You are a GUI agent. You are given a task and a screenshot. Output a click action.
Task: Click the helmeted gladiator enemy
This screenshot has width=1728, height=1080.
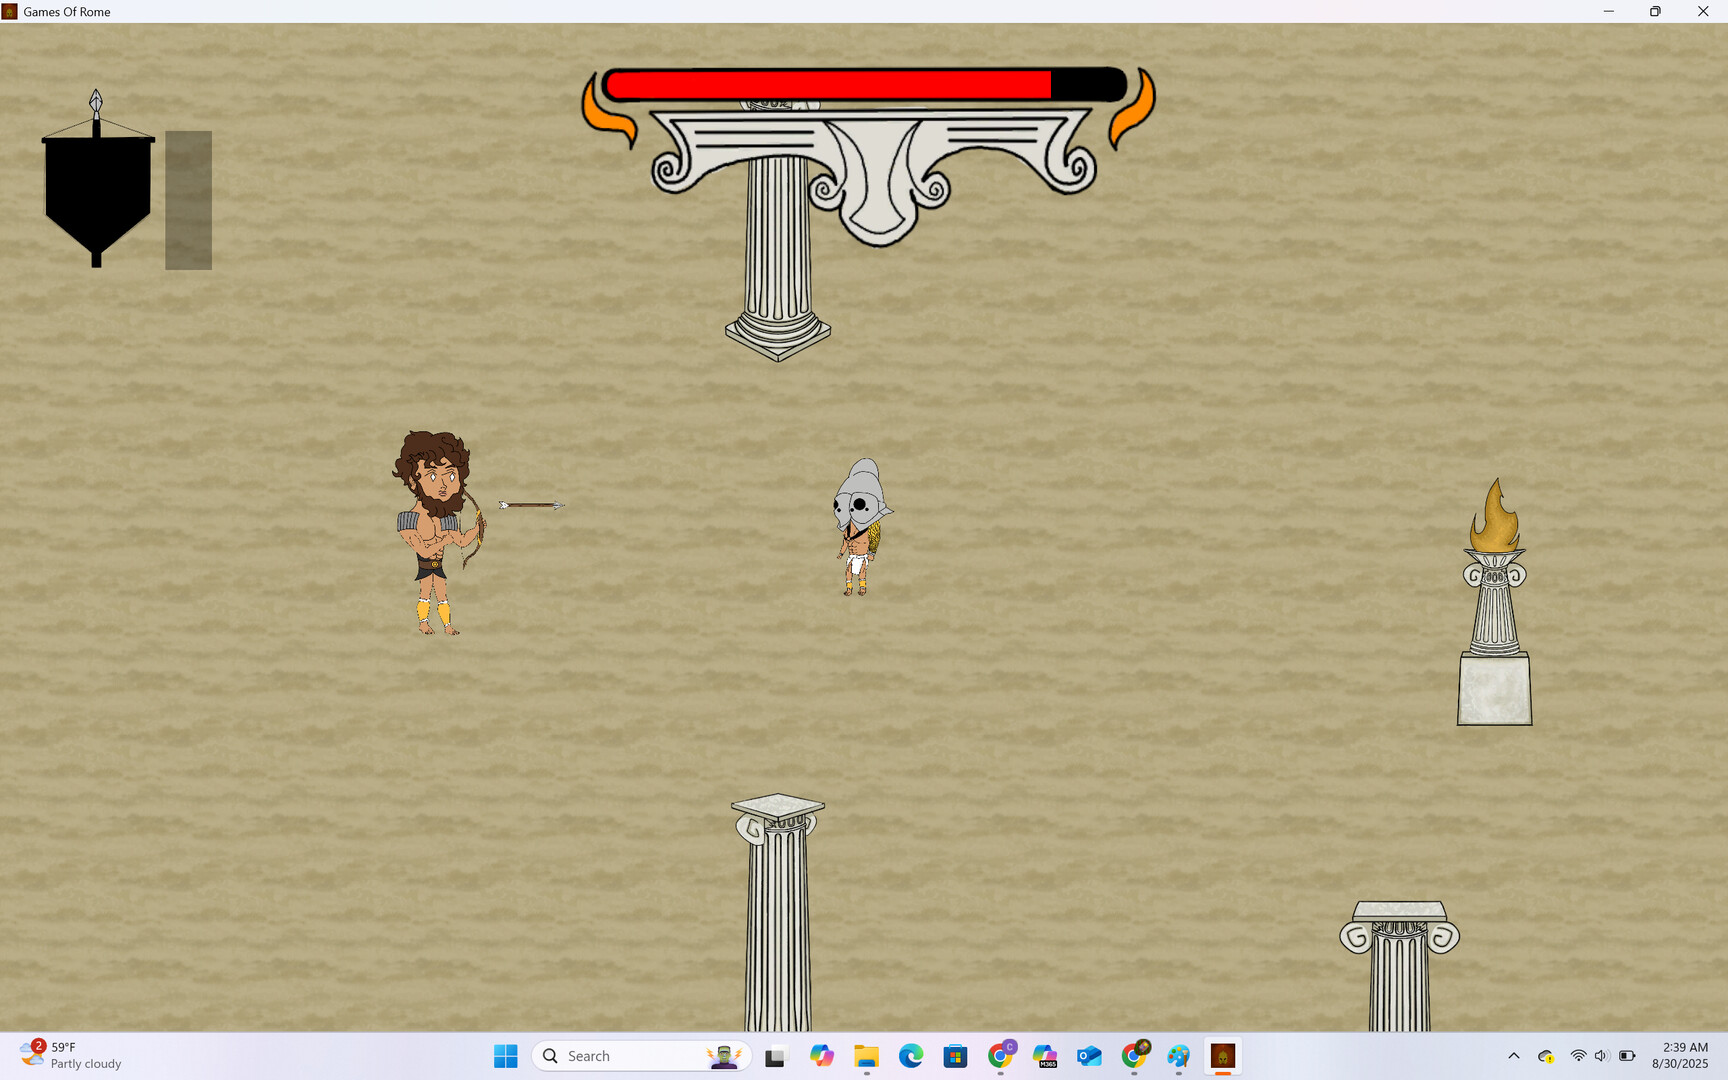pos(858,525)
